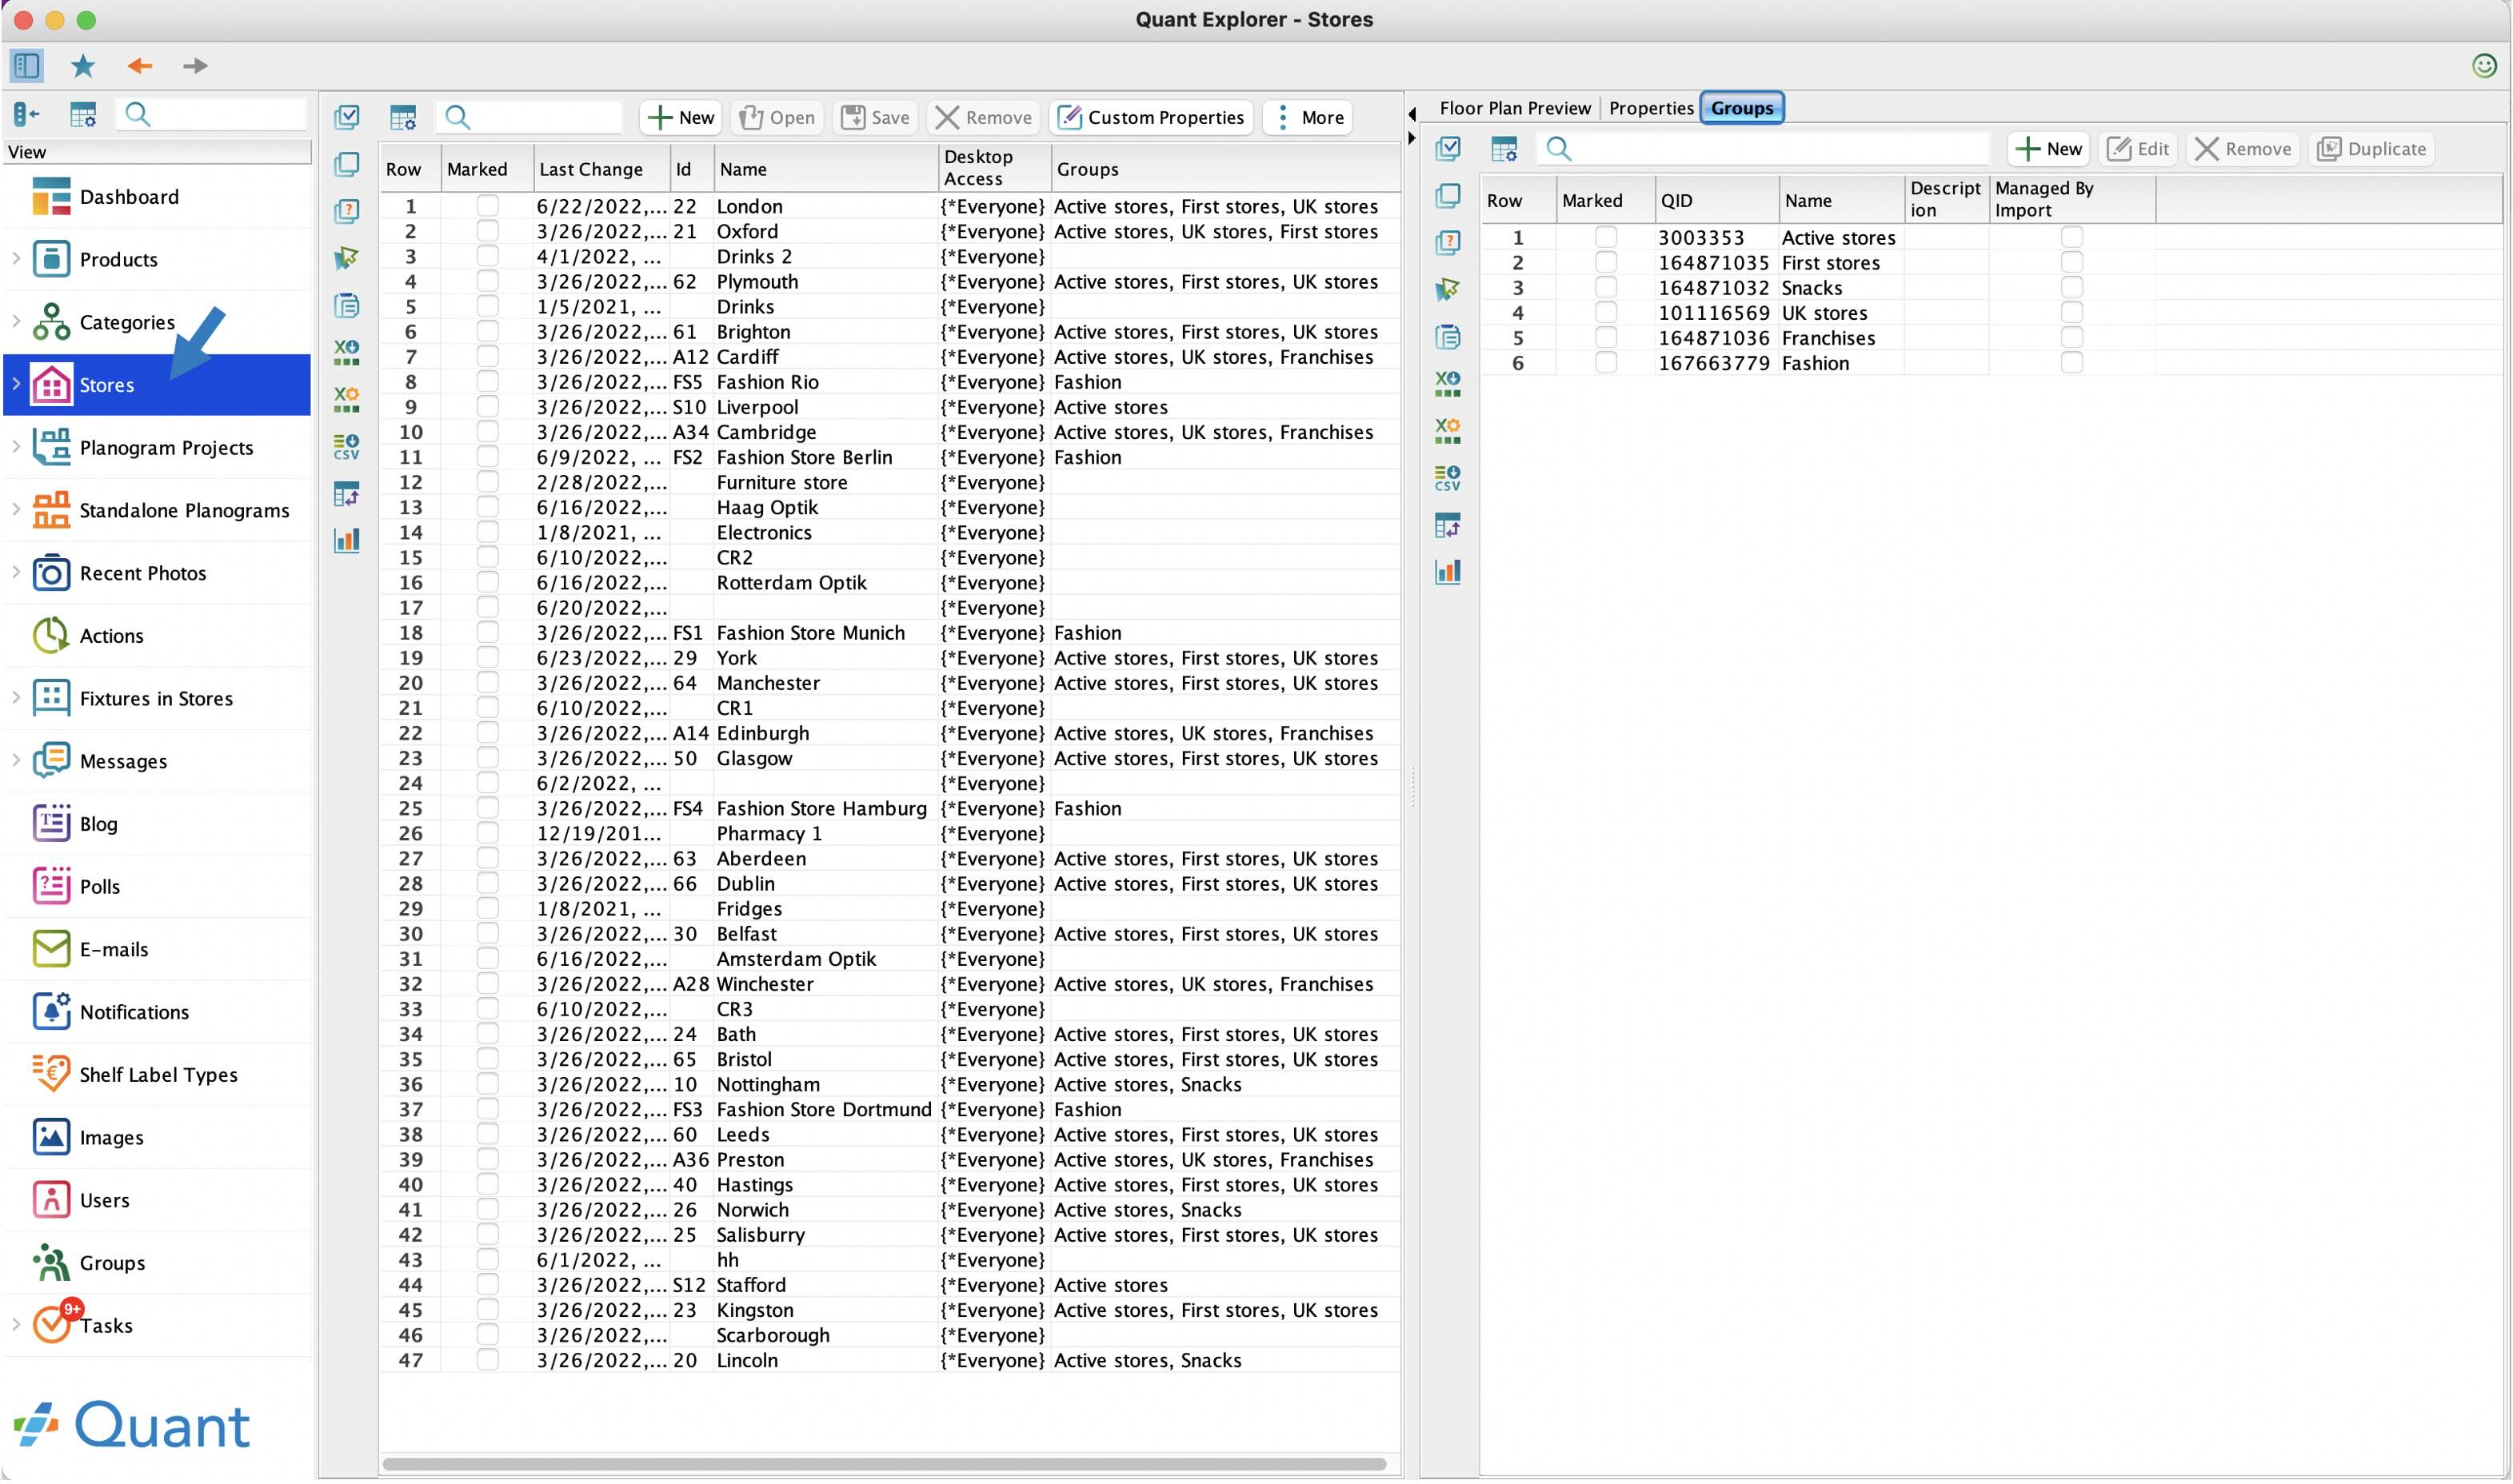Click the CSV export icon in stores toolbar
The image size is (2513, 1484).
(x=347, y=447)
